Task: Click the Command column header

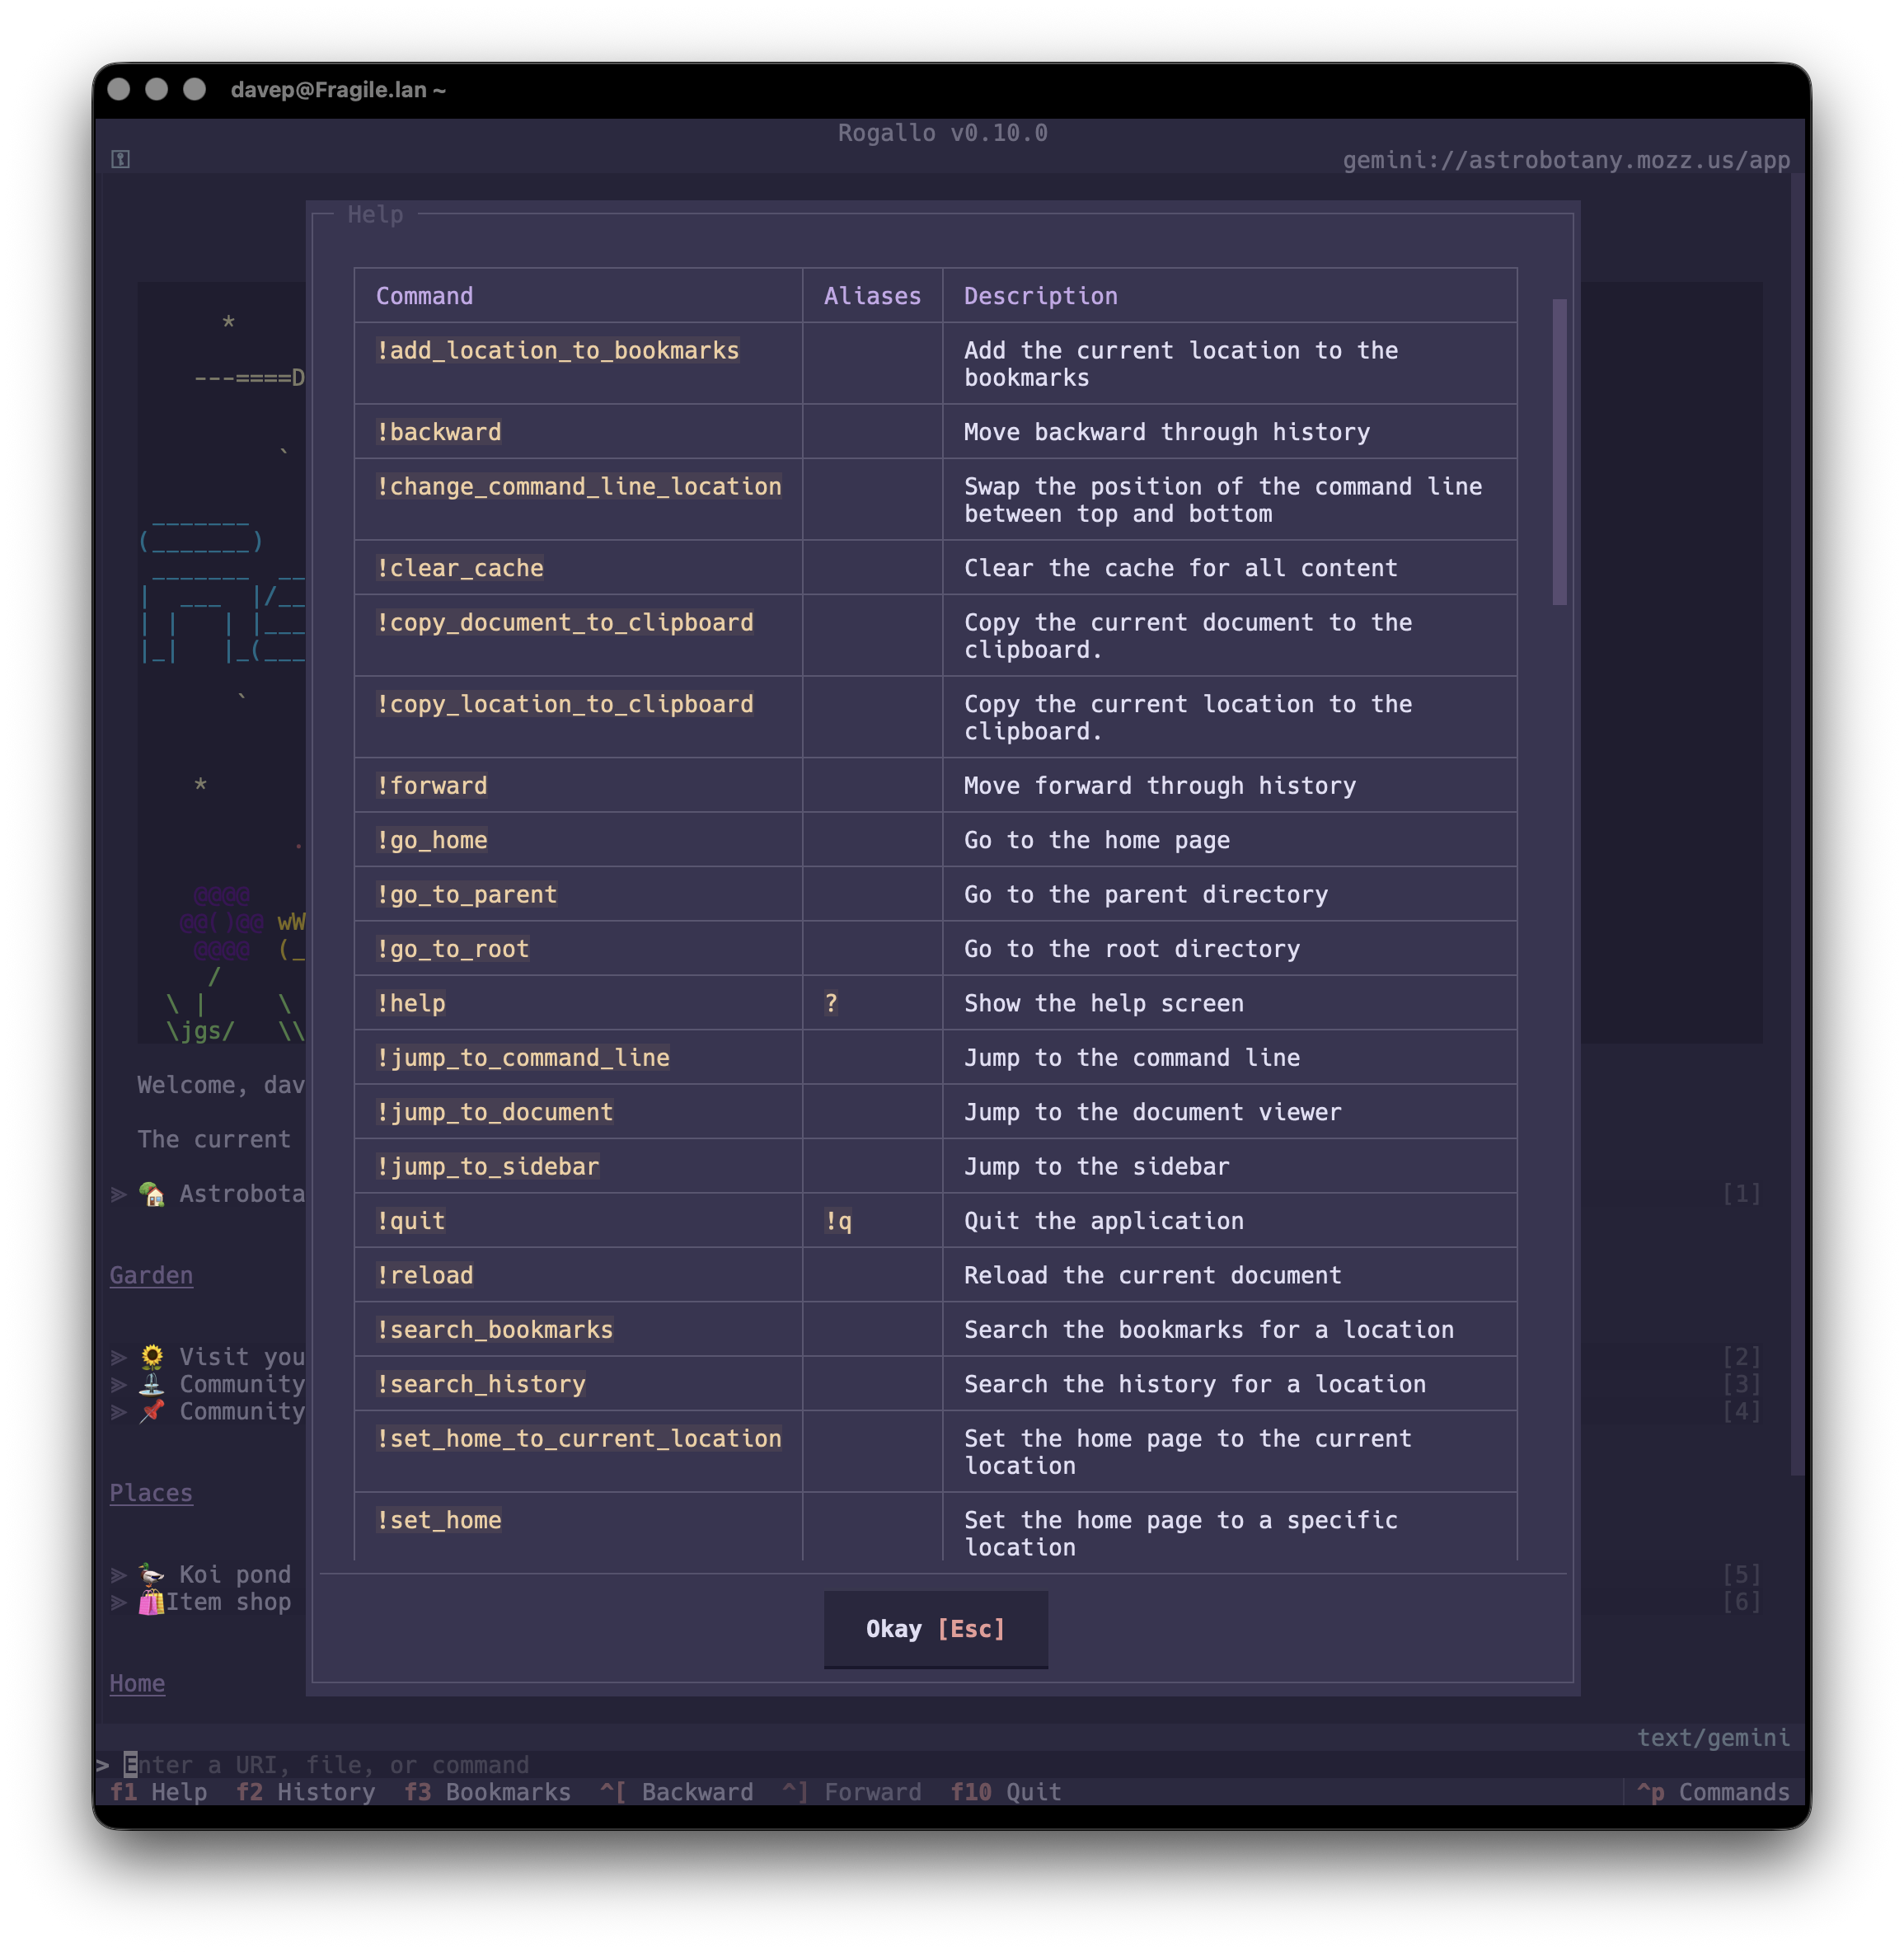Action: pyautogui.click(x=424, y=296)
